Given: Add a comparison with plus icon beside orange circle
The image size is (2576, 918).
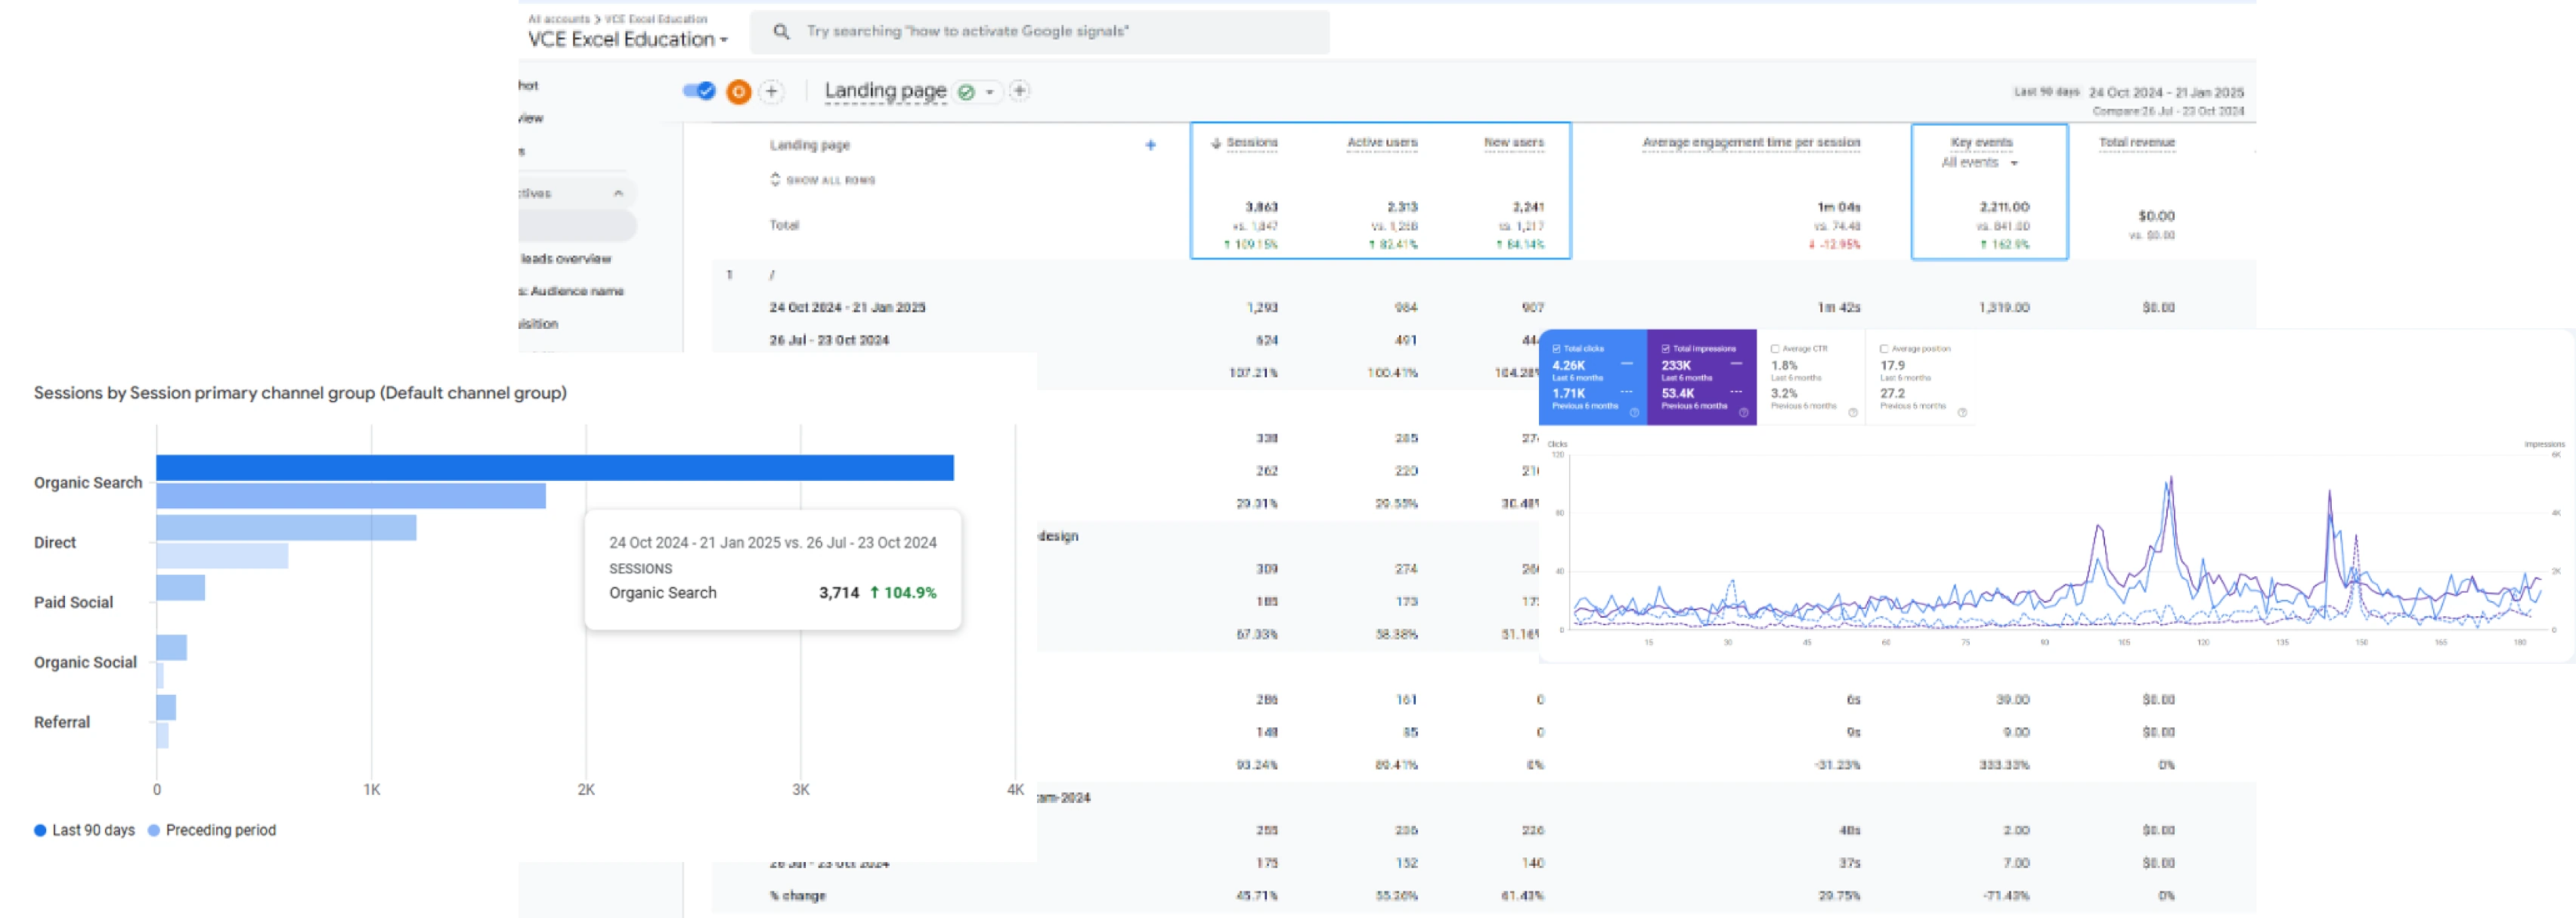Looking at the screenshot, I should pyautogui.click(x=771, y=92).
